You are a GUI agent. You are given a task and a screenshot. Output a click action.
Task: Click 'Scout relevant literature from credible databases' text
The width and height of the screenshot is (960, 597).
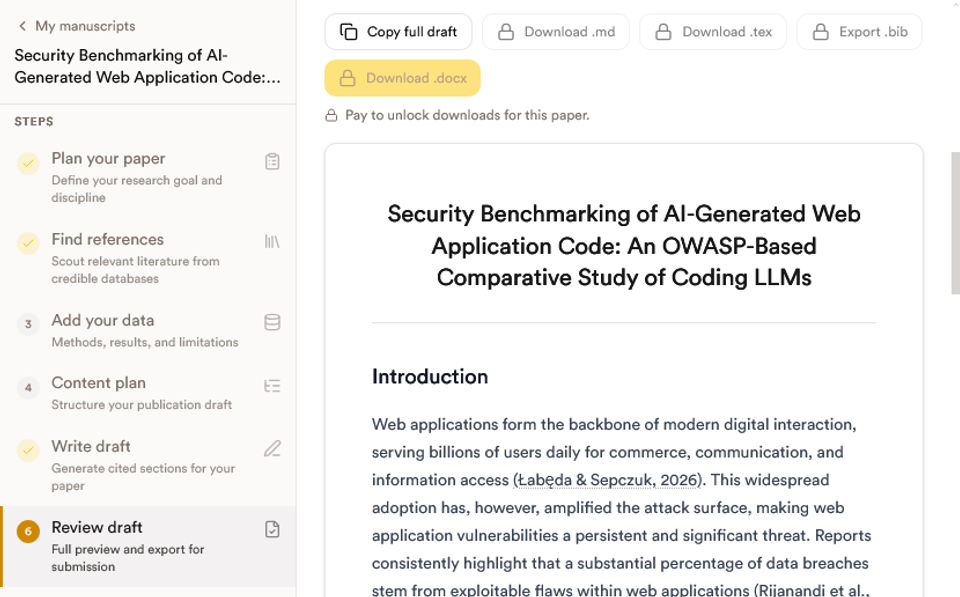click(135, 269)
